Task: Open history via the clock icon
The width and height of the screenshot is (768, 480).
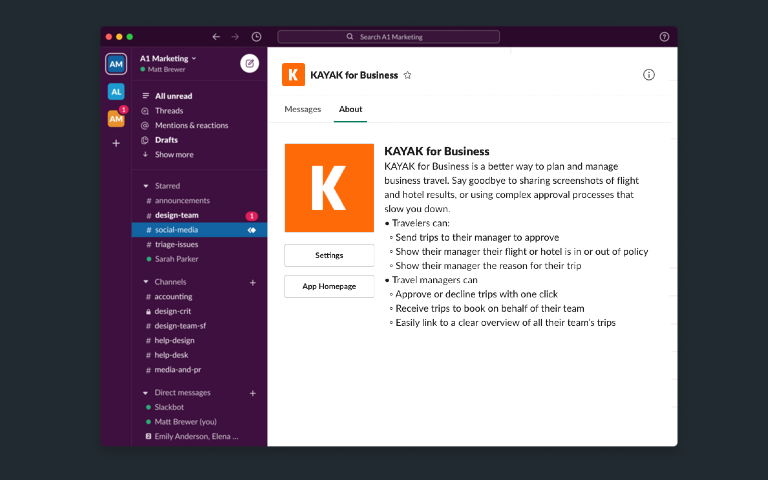Action: [256, 37]
